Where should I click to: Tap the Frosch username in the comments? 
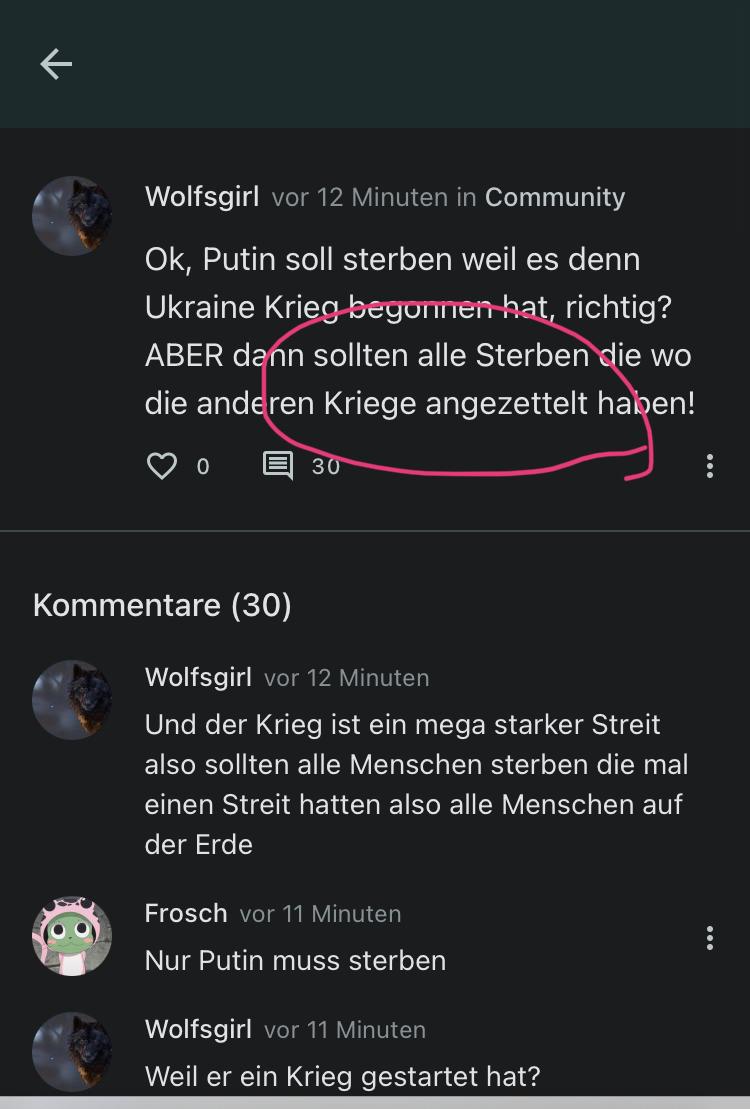(x=186, y=913)
